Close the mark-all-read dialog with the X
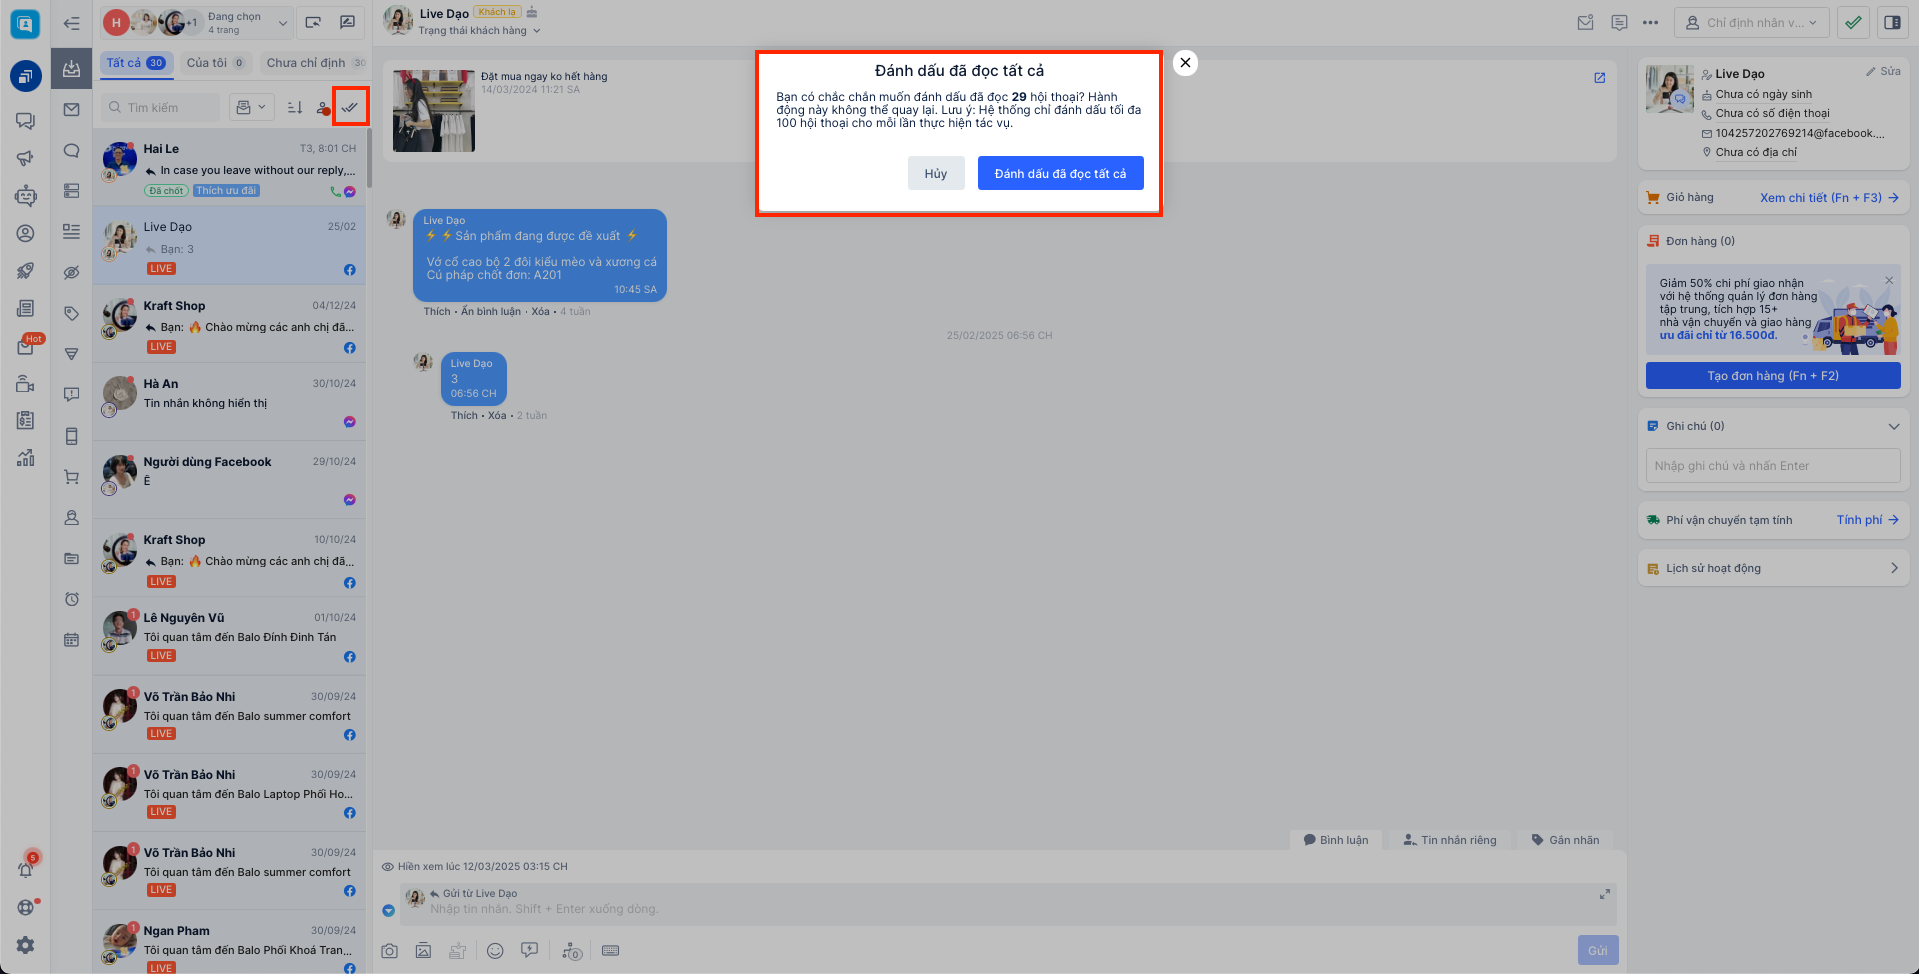 (x=1185, y=62)
